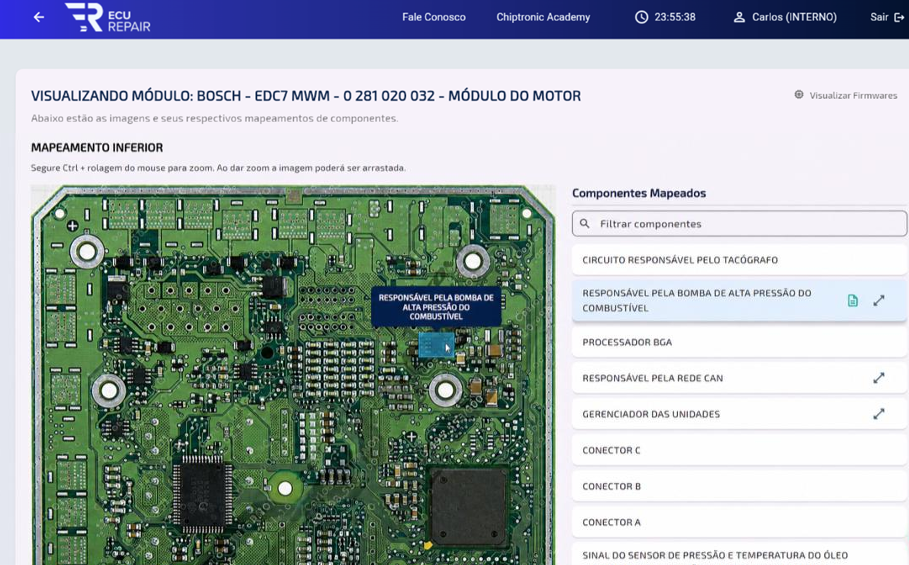Expand icon on BOMBA DE ALTA PRESSÃO row
The width and height of the screenshot is (909, 565).
(879, 301)
